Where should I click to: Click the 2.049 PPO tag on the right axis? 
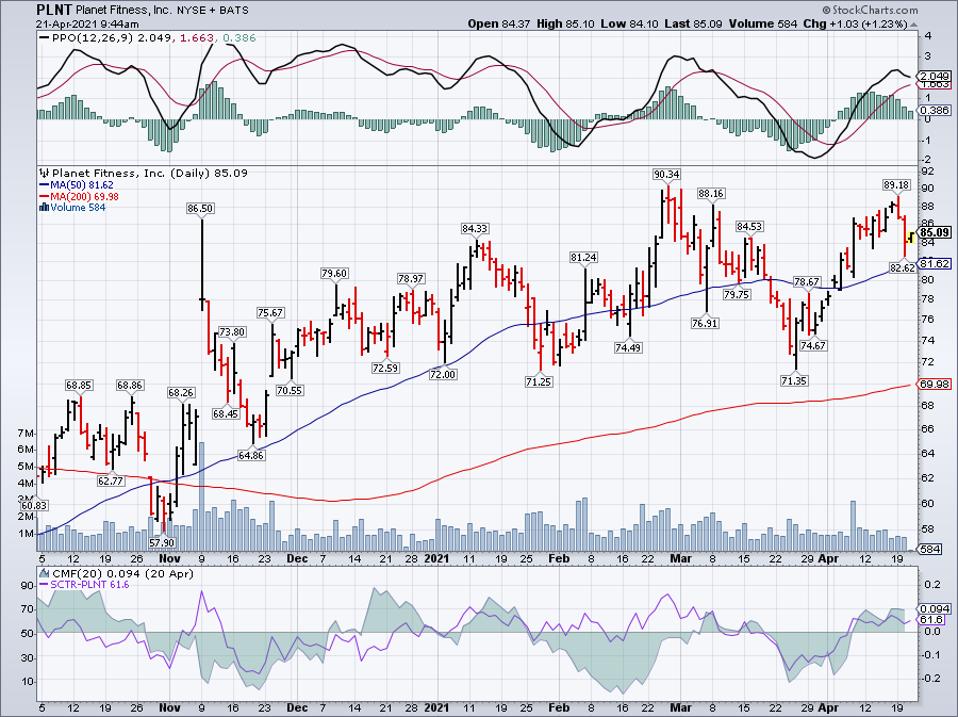point(935,76)
